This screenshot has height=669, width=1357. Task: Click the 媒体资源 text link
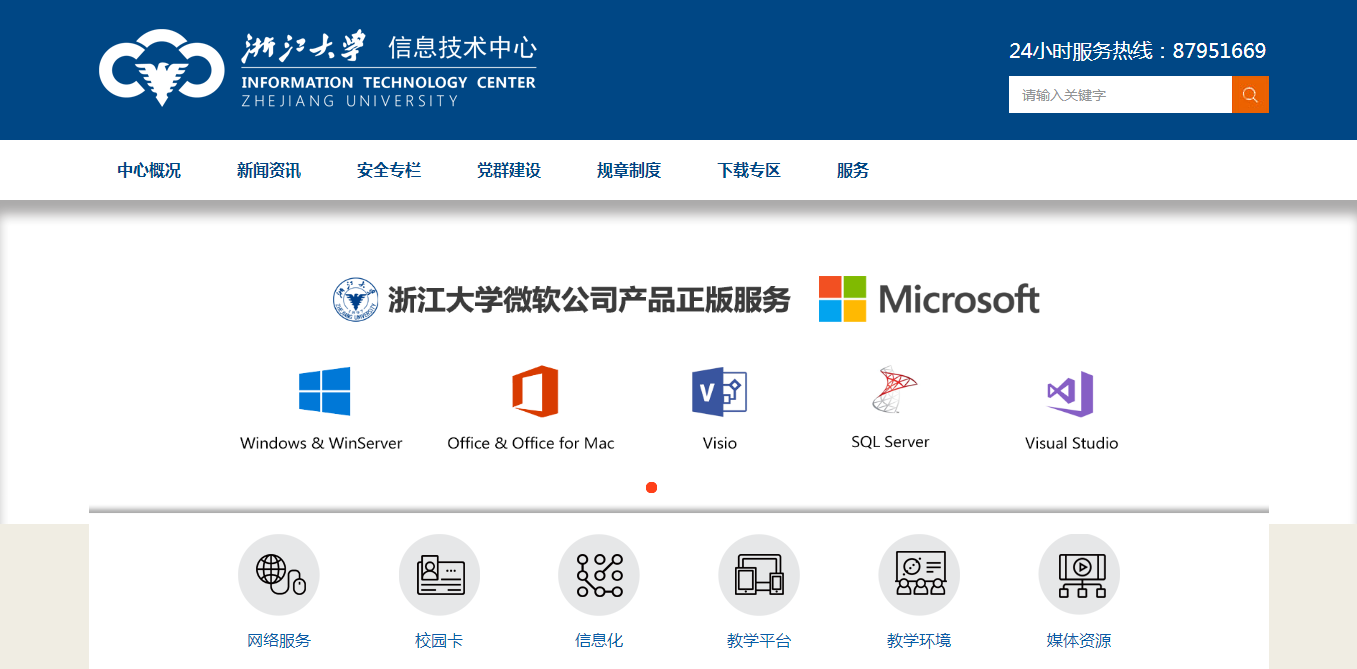tap(1079, 640)
